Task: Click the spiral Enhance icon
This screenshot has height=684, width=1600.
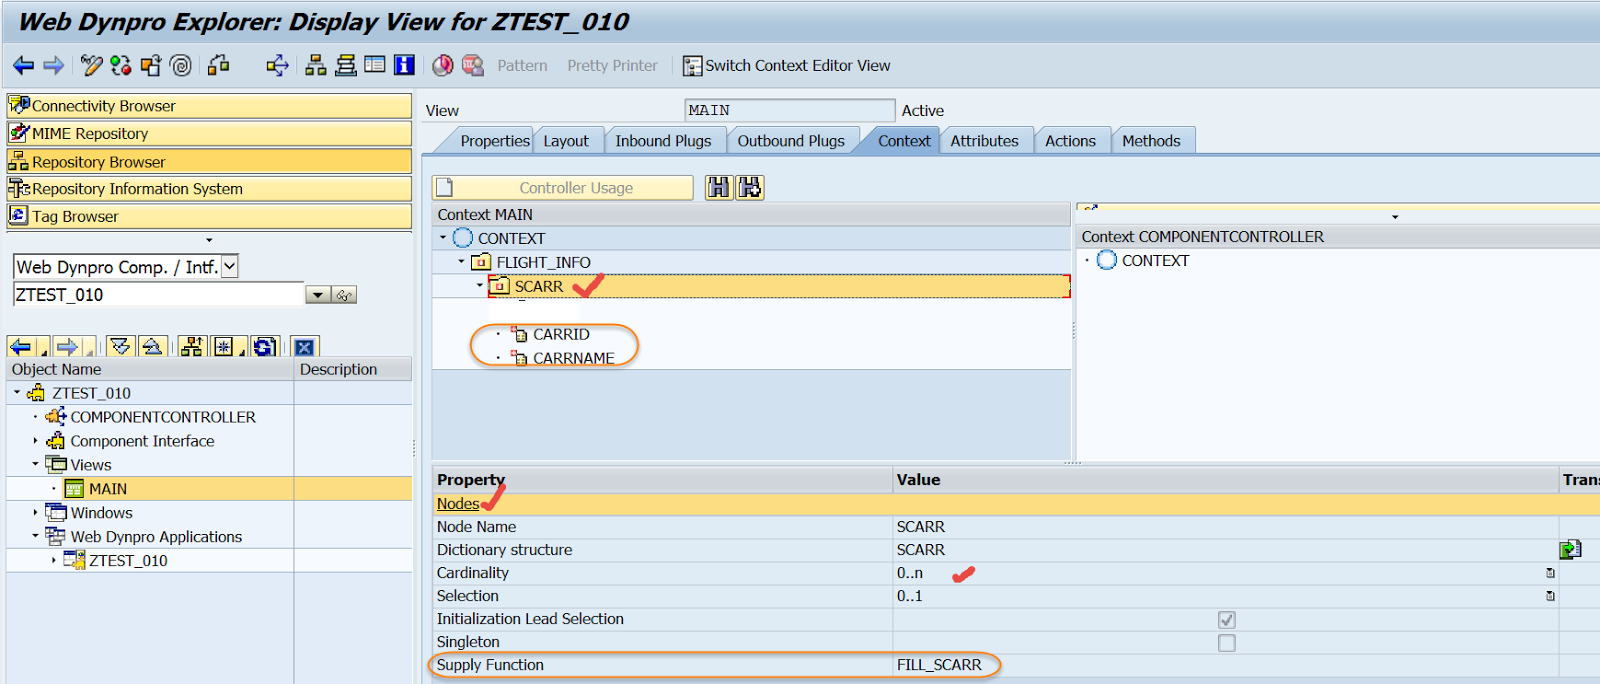Action: coord(181,66)
